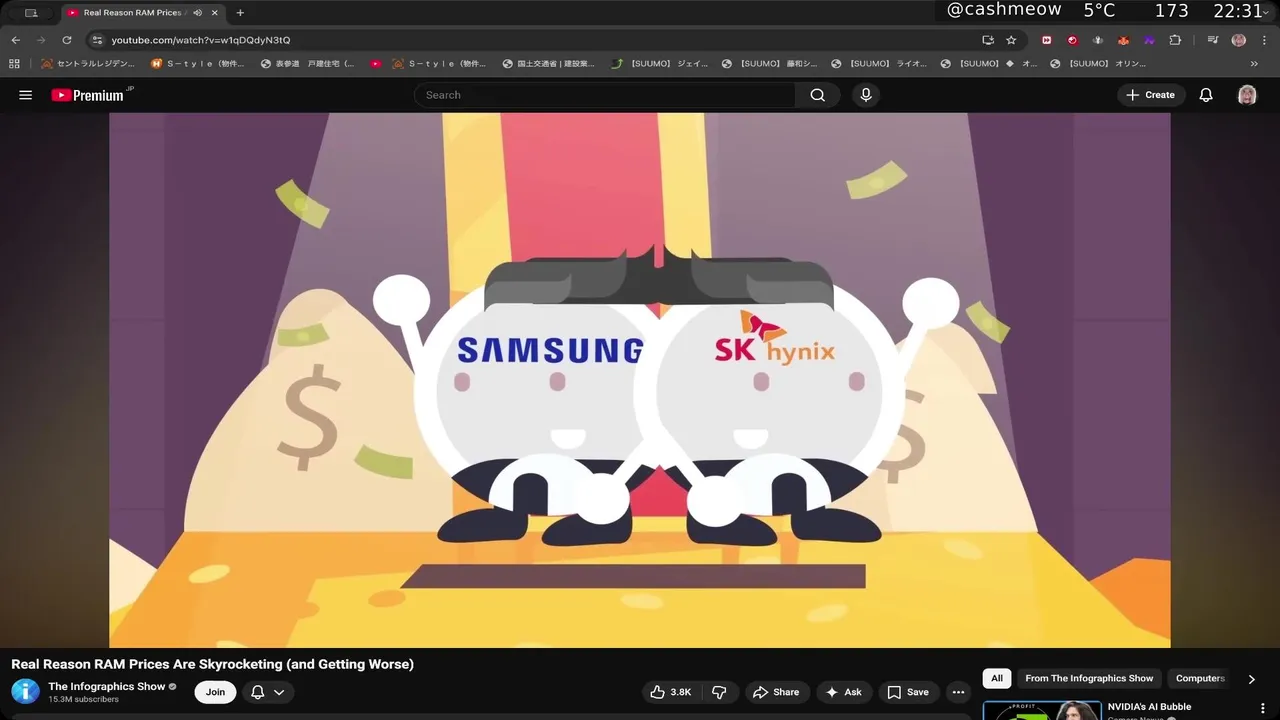Show next filter chips arrow
Image resolution: width=1280 pixels, height=720 pixels.
point(1251,679)
